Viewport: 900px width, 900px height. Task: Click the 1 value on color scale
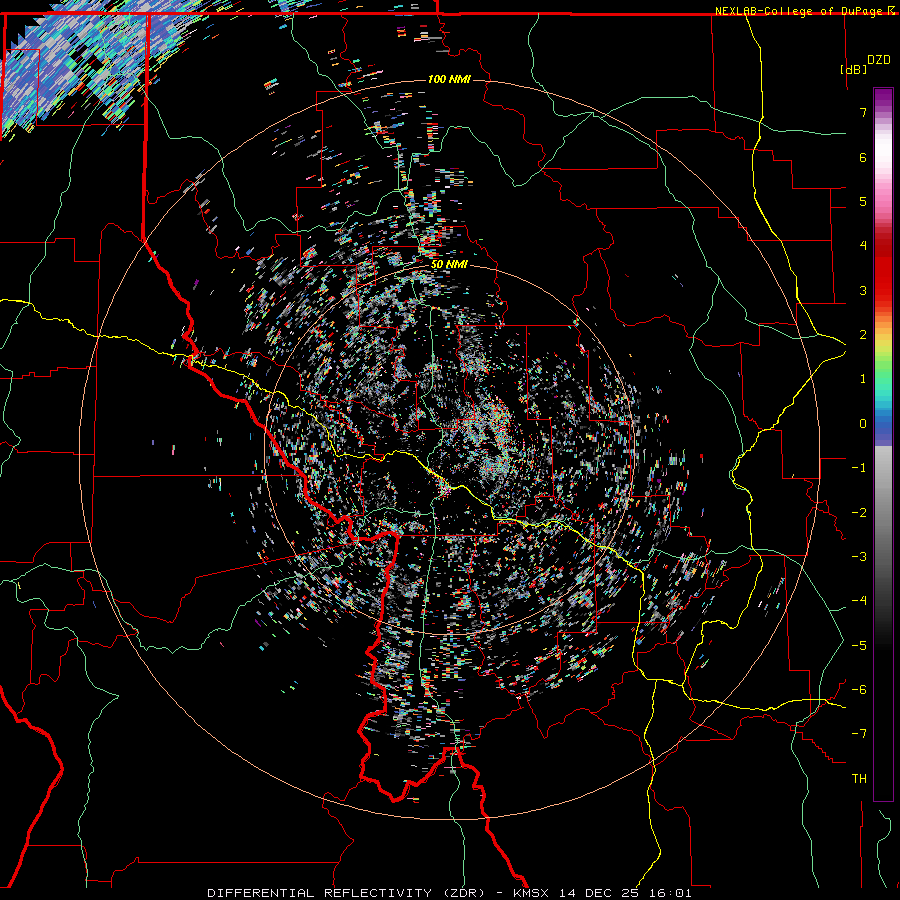863,379
